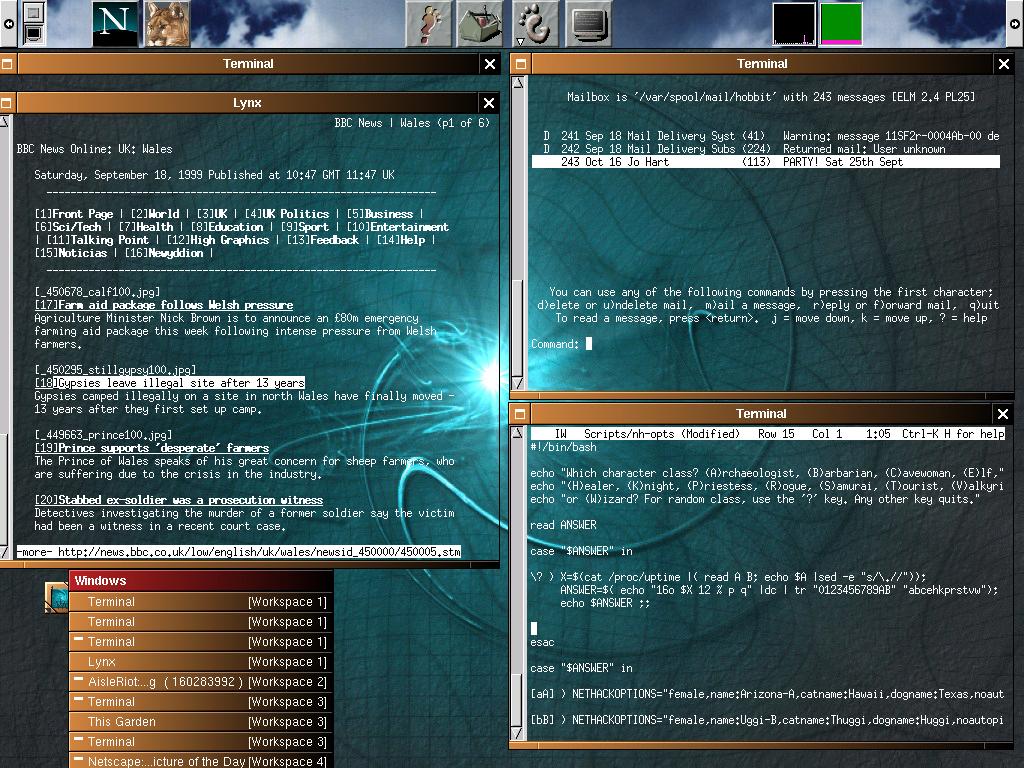Follow the [8]Education link
Screen dimensions: 1024x768
click(227, 227)
